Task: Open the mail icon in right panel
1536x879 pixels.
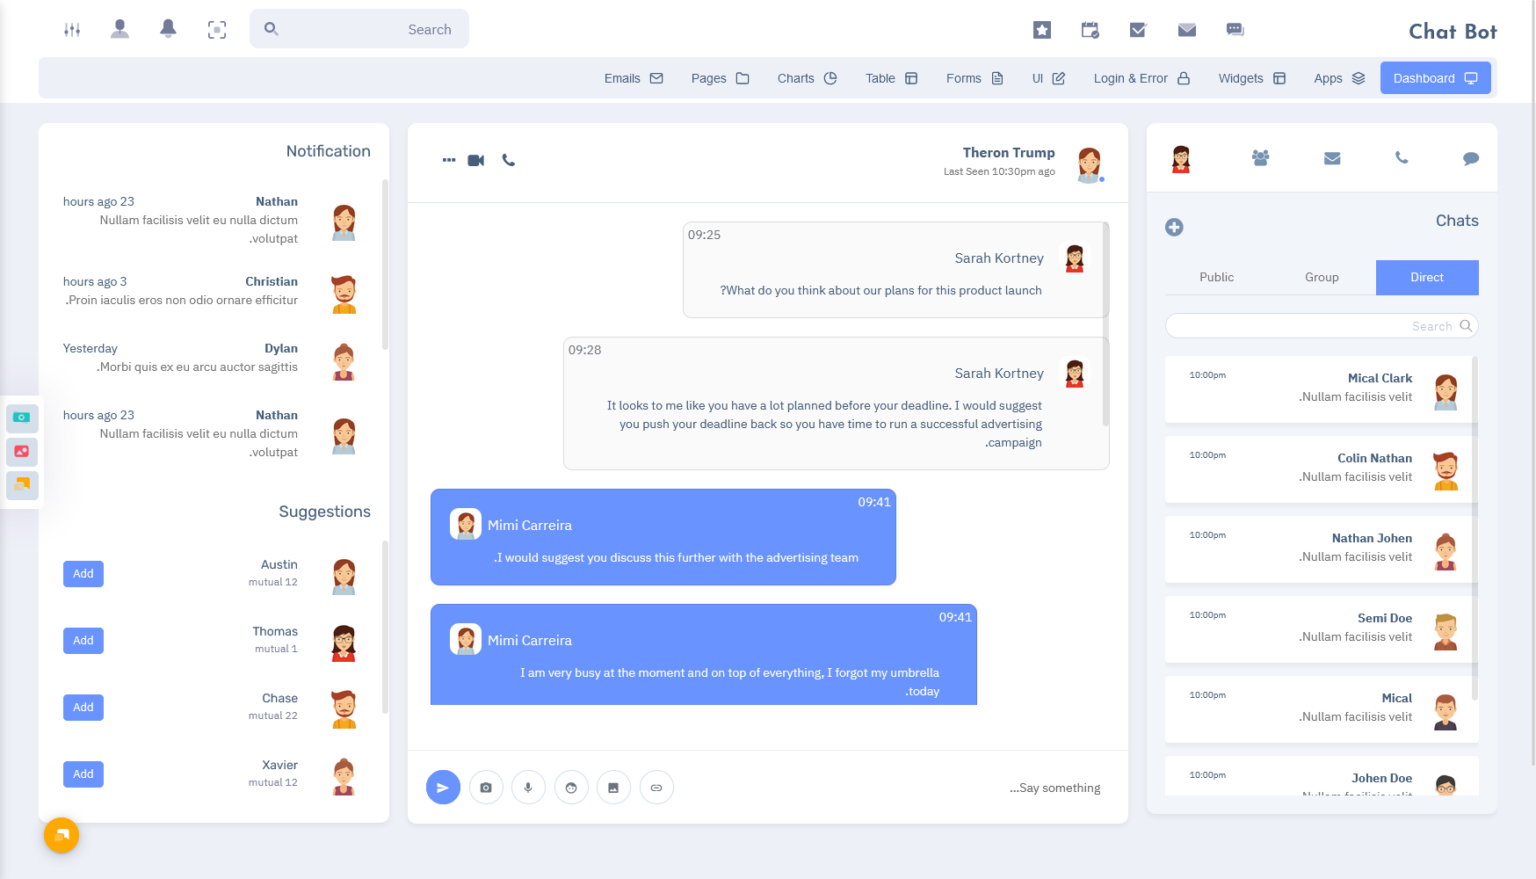Action: (1332, 158)
